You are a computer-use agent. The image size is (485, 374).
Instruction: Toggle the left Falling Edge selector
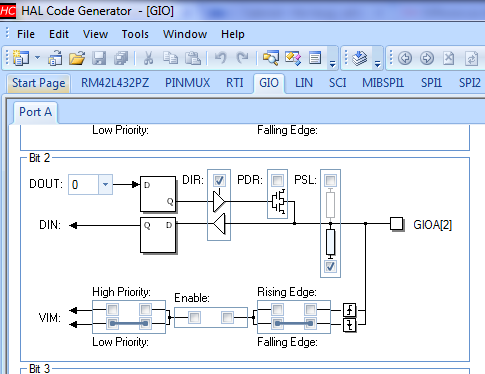click(277, 323)
